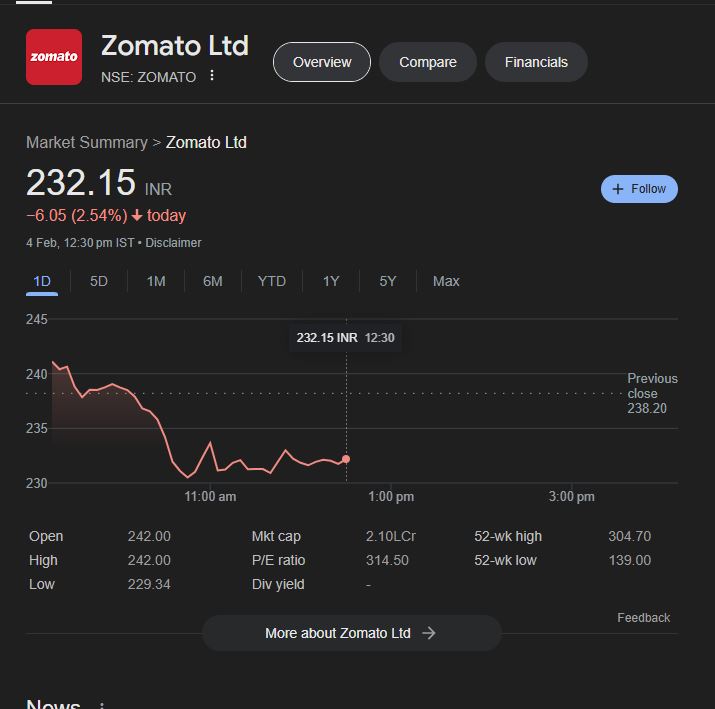Viewport: 715px width, 709px height.
Task: View the 5Y chart range
Action: pos(388,281)
